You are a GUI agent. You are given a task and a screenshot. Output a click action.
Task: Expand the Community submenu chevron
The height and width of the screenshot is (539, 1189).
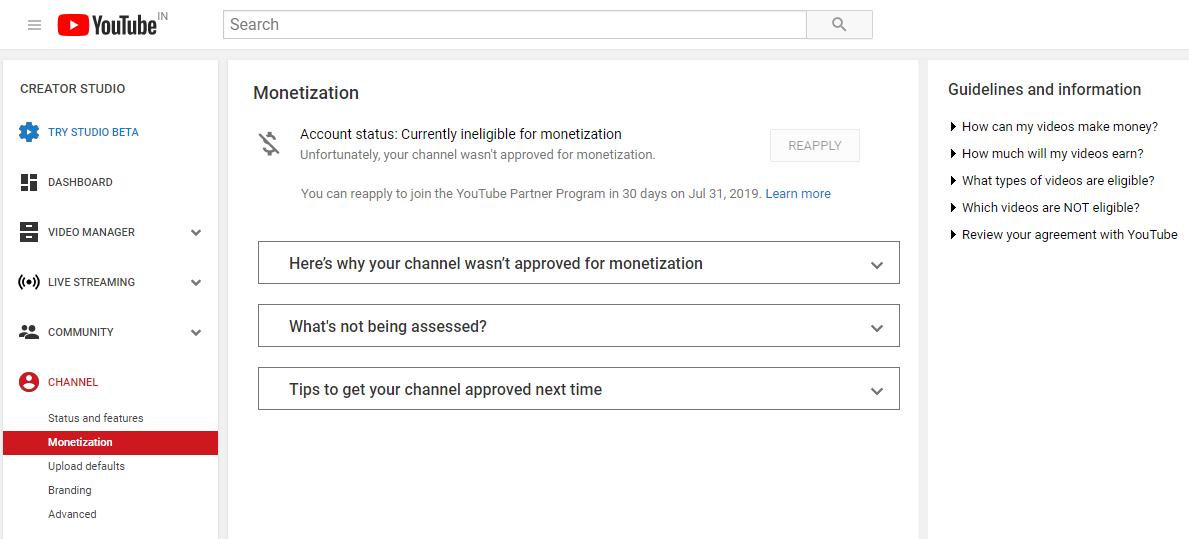tap(196, 333)
